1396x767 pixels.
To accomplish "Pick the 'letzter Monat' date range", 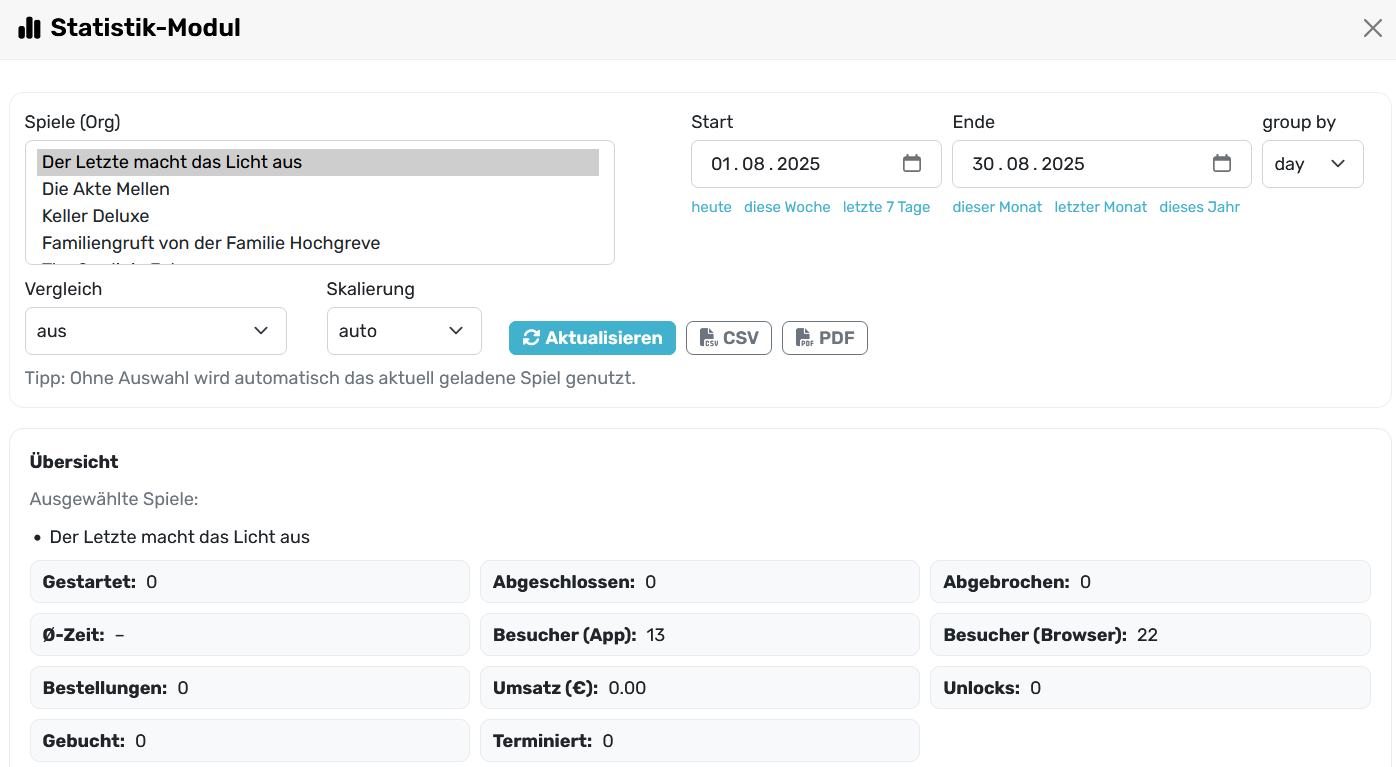I will [1100, 207].
